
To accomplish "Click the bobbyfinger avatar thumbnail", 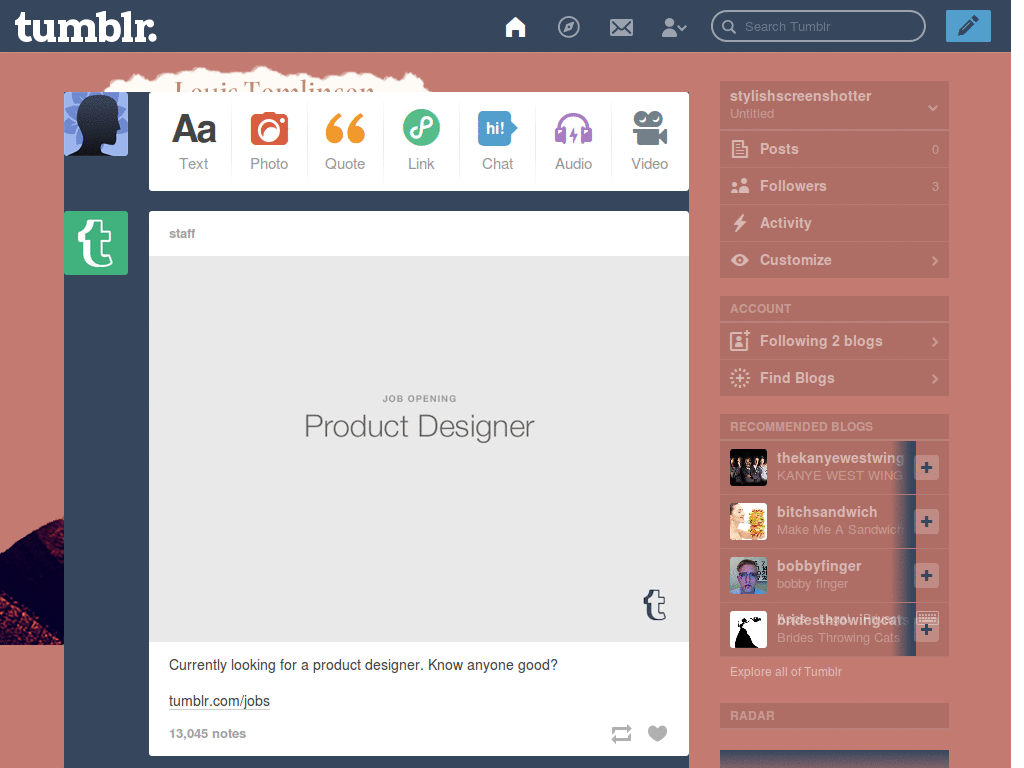I will point(748,575).
